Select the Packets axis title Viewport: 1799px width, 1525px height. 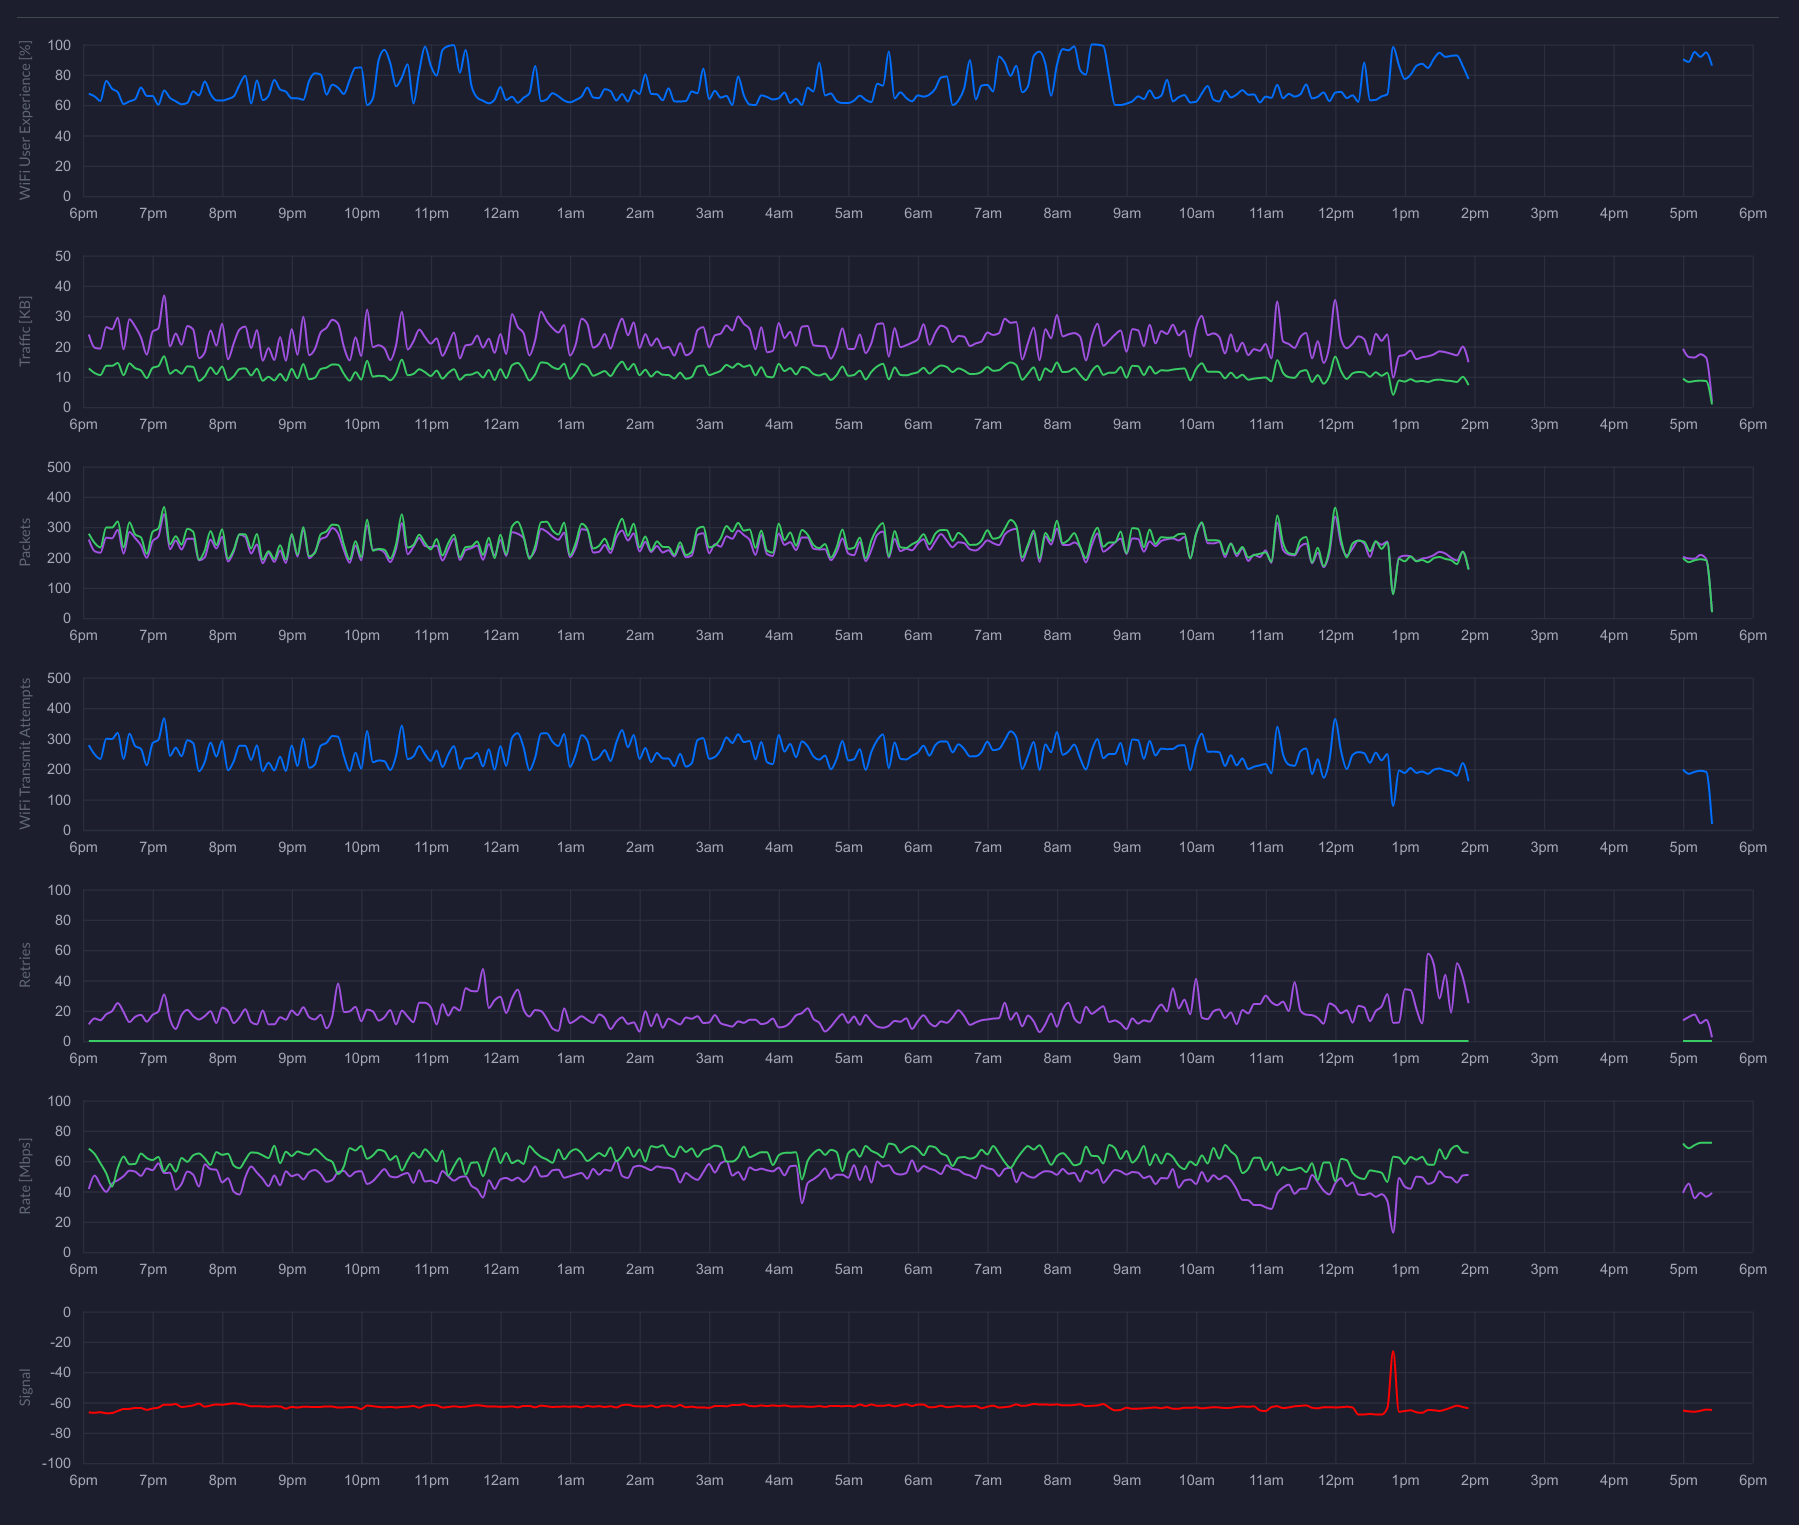pyautogui.click(x=26, y=542)
